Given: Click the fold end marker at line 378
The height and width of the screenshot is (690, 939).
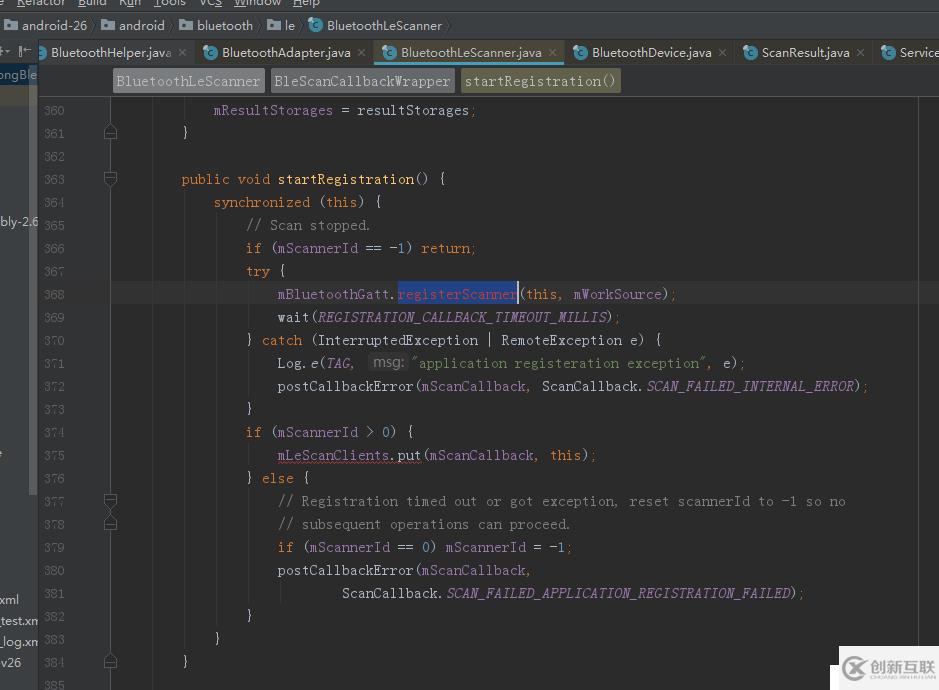Looking at the screenshot, I should pos(110,523).
